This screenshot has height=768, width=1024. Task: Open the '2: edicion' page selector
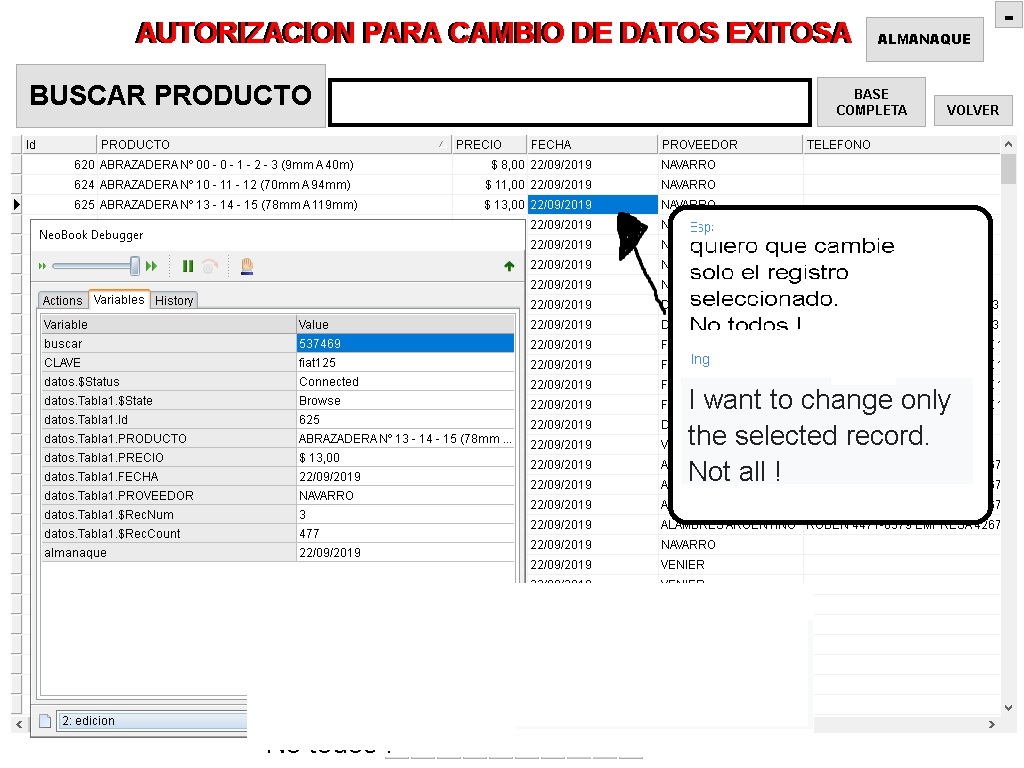[x=152, y=721]
